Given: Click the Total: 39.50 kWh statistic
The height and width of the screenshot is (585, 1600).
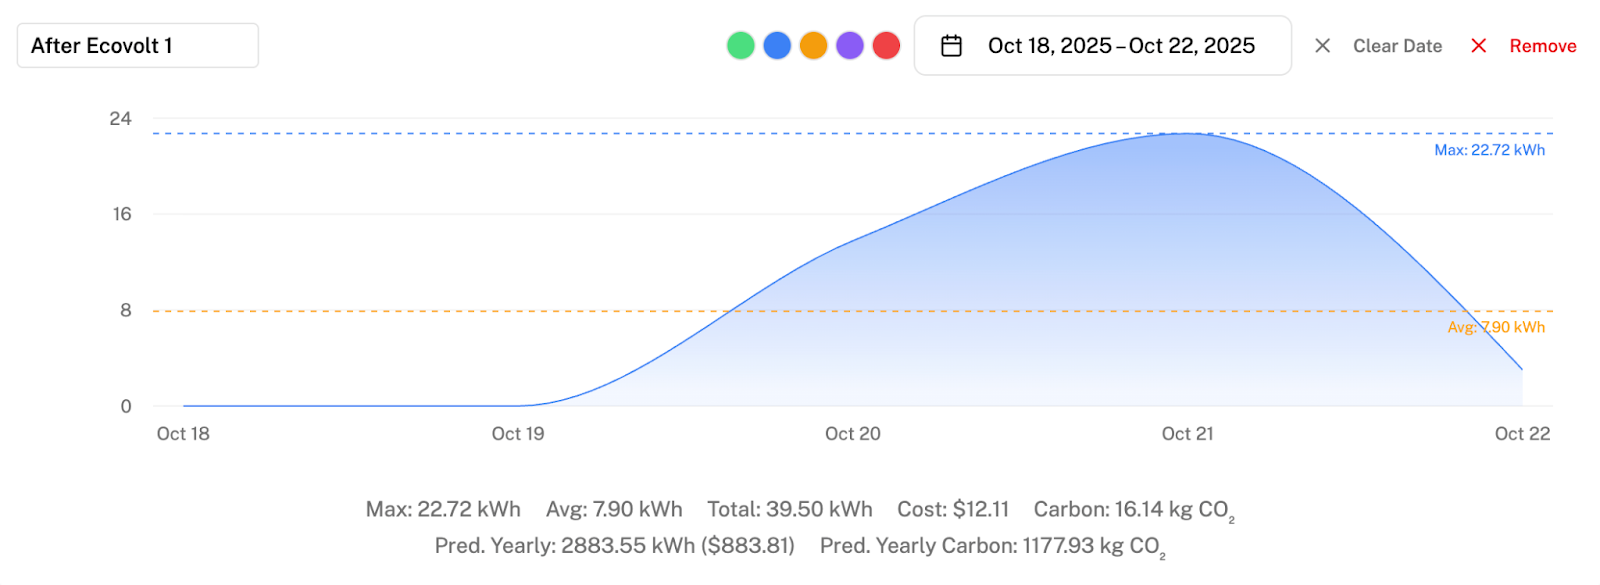Looking at the screenshot, I should [x=789, y=509].
